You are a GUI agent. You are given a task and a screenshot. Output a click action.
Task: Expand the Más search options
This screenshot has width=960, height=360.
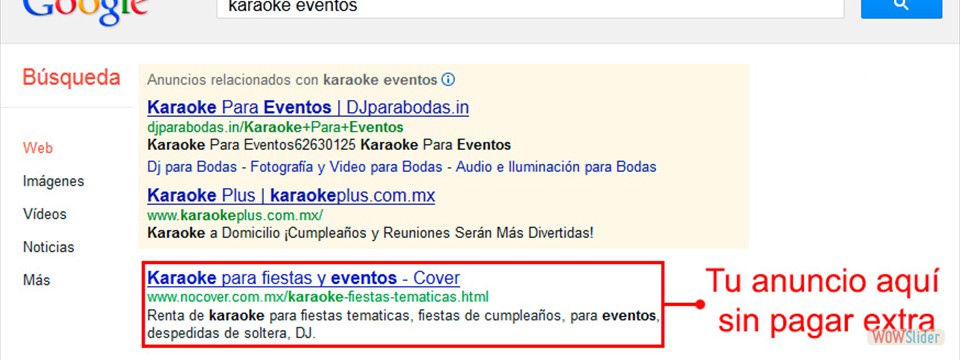pyautogui.click(x=37, y=280)
